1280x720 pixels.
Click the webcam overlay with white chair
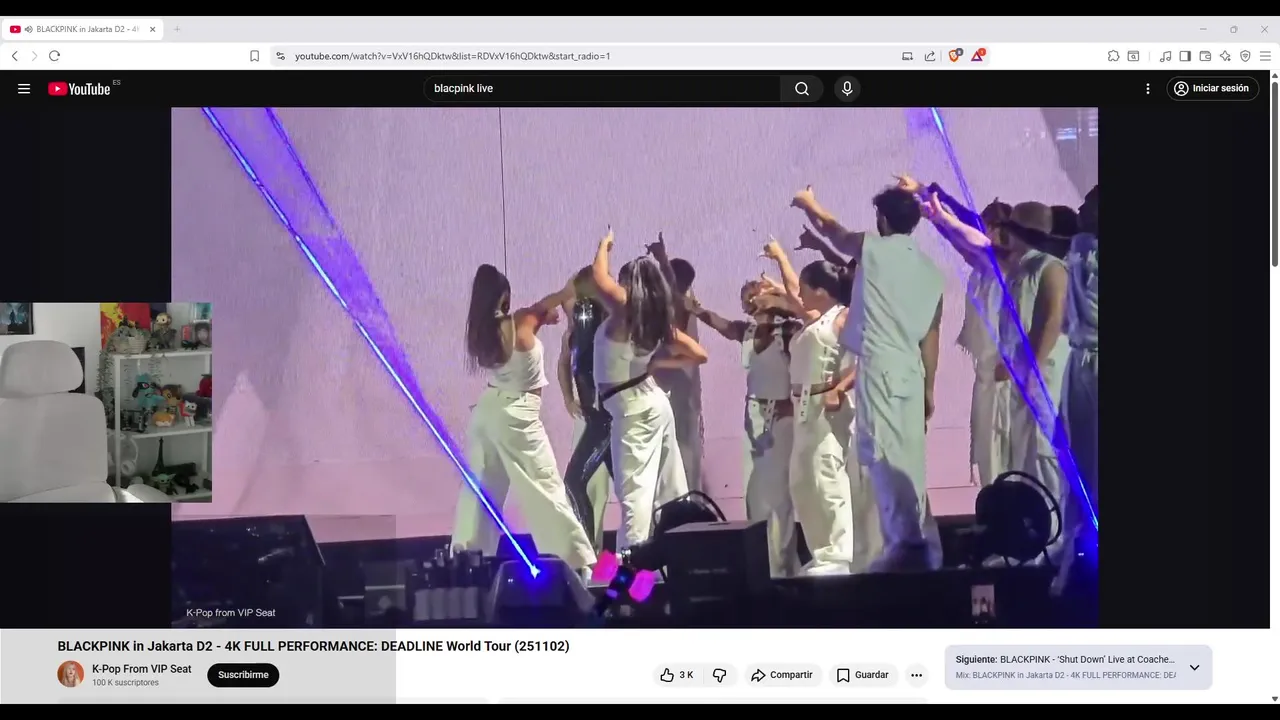pyautogui.click(x=105, y=402)
